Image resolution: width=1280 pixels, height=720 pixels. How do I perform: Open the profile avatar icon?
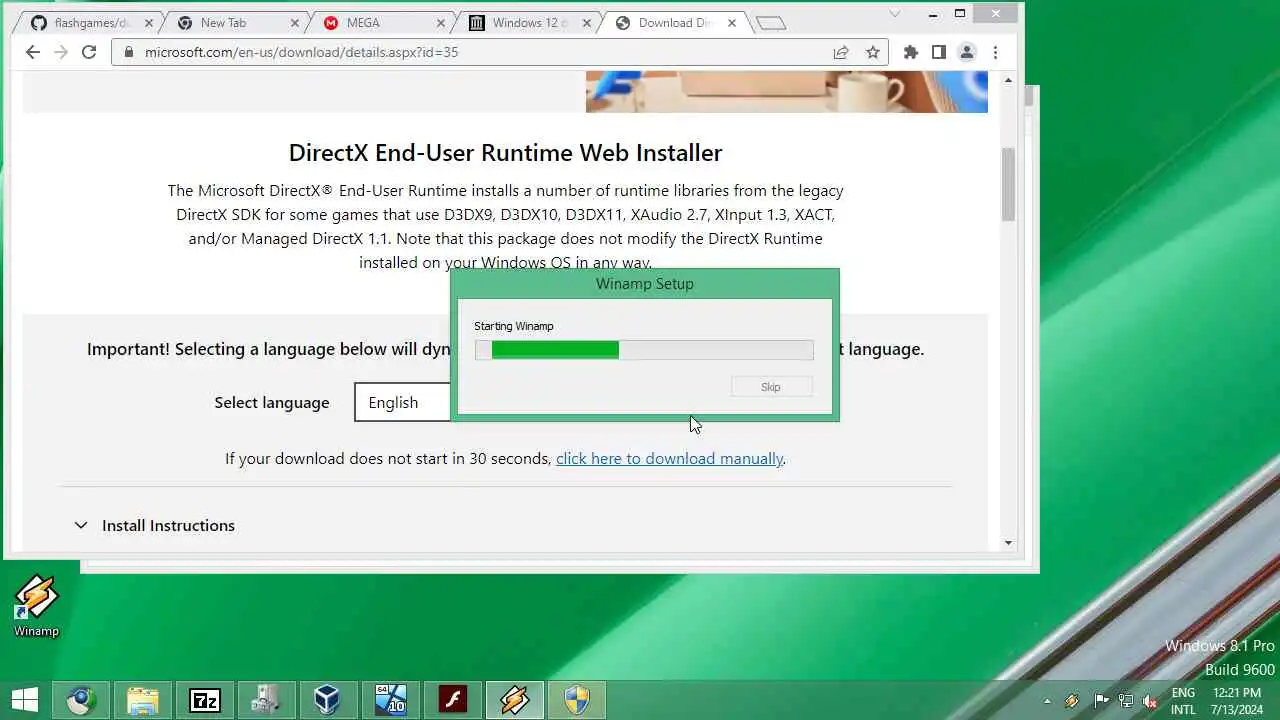tap(966, 52)
